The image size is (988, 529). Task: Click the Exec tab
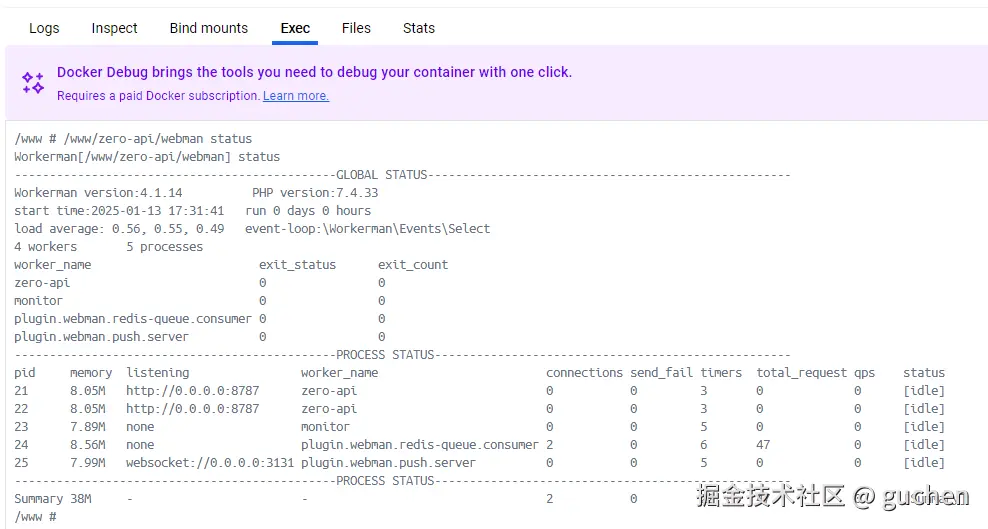pyautogui.click(x=295, y=28)
